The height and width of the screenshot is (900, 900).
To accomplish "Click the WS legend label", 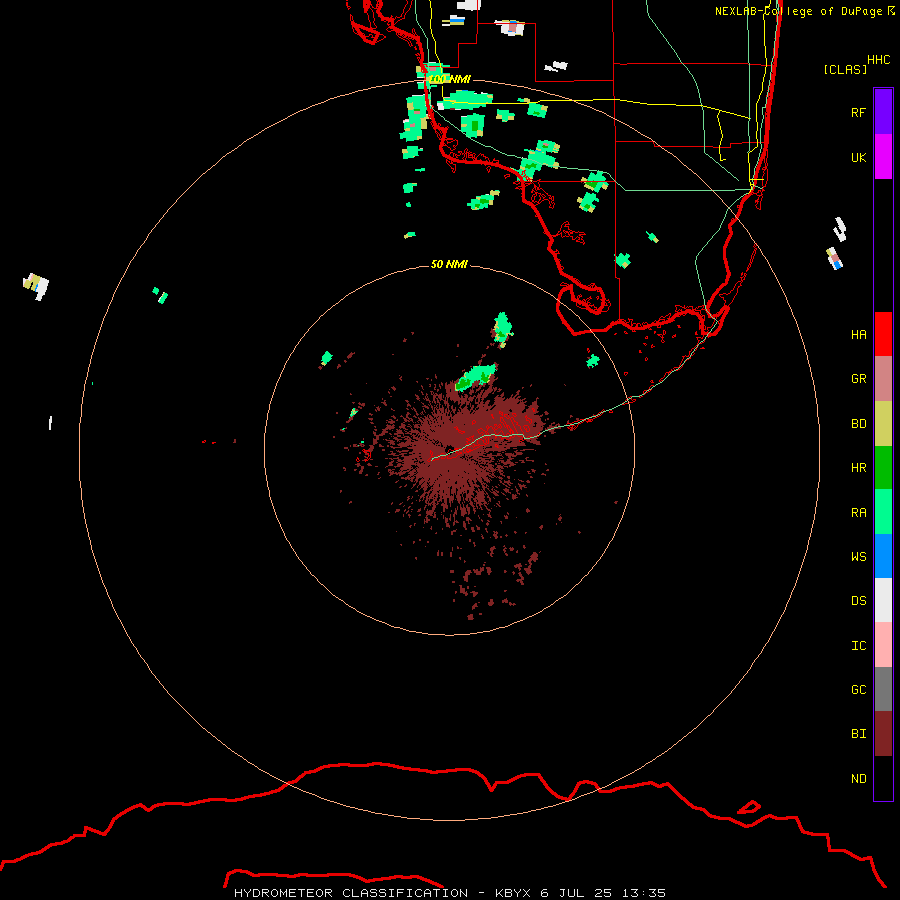I will pyautogui.click(x=858, y=556).
